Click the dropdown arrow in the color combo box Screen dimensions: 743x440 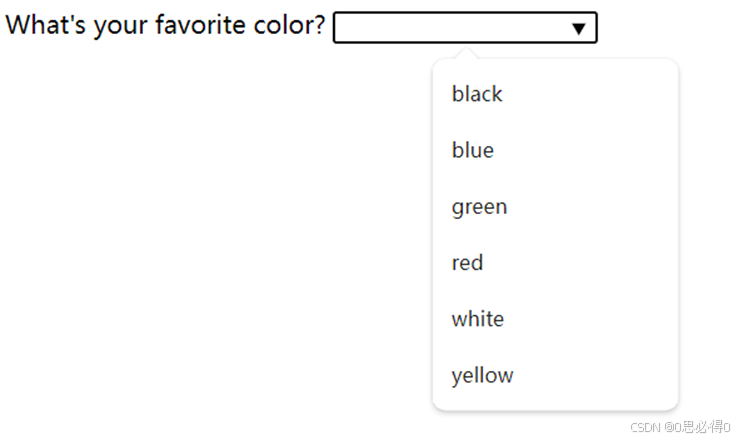[x=579, y=28]
